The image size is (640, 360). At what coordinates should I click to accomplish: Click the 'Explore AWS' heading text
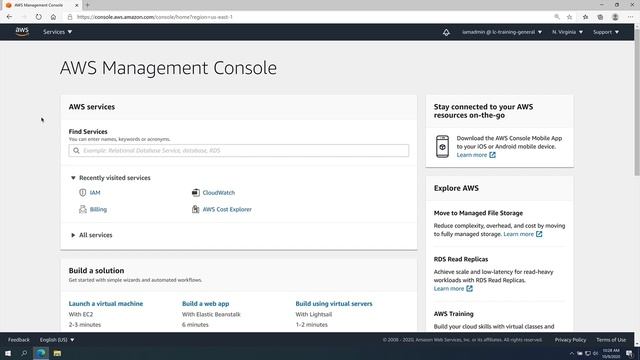tap(456, 188)
